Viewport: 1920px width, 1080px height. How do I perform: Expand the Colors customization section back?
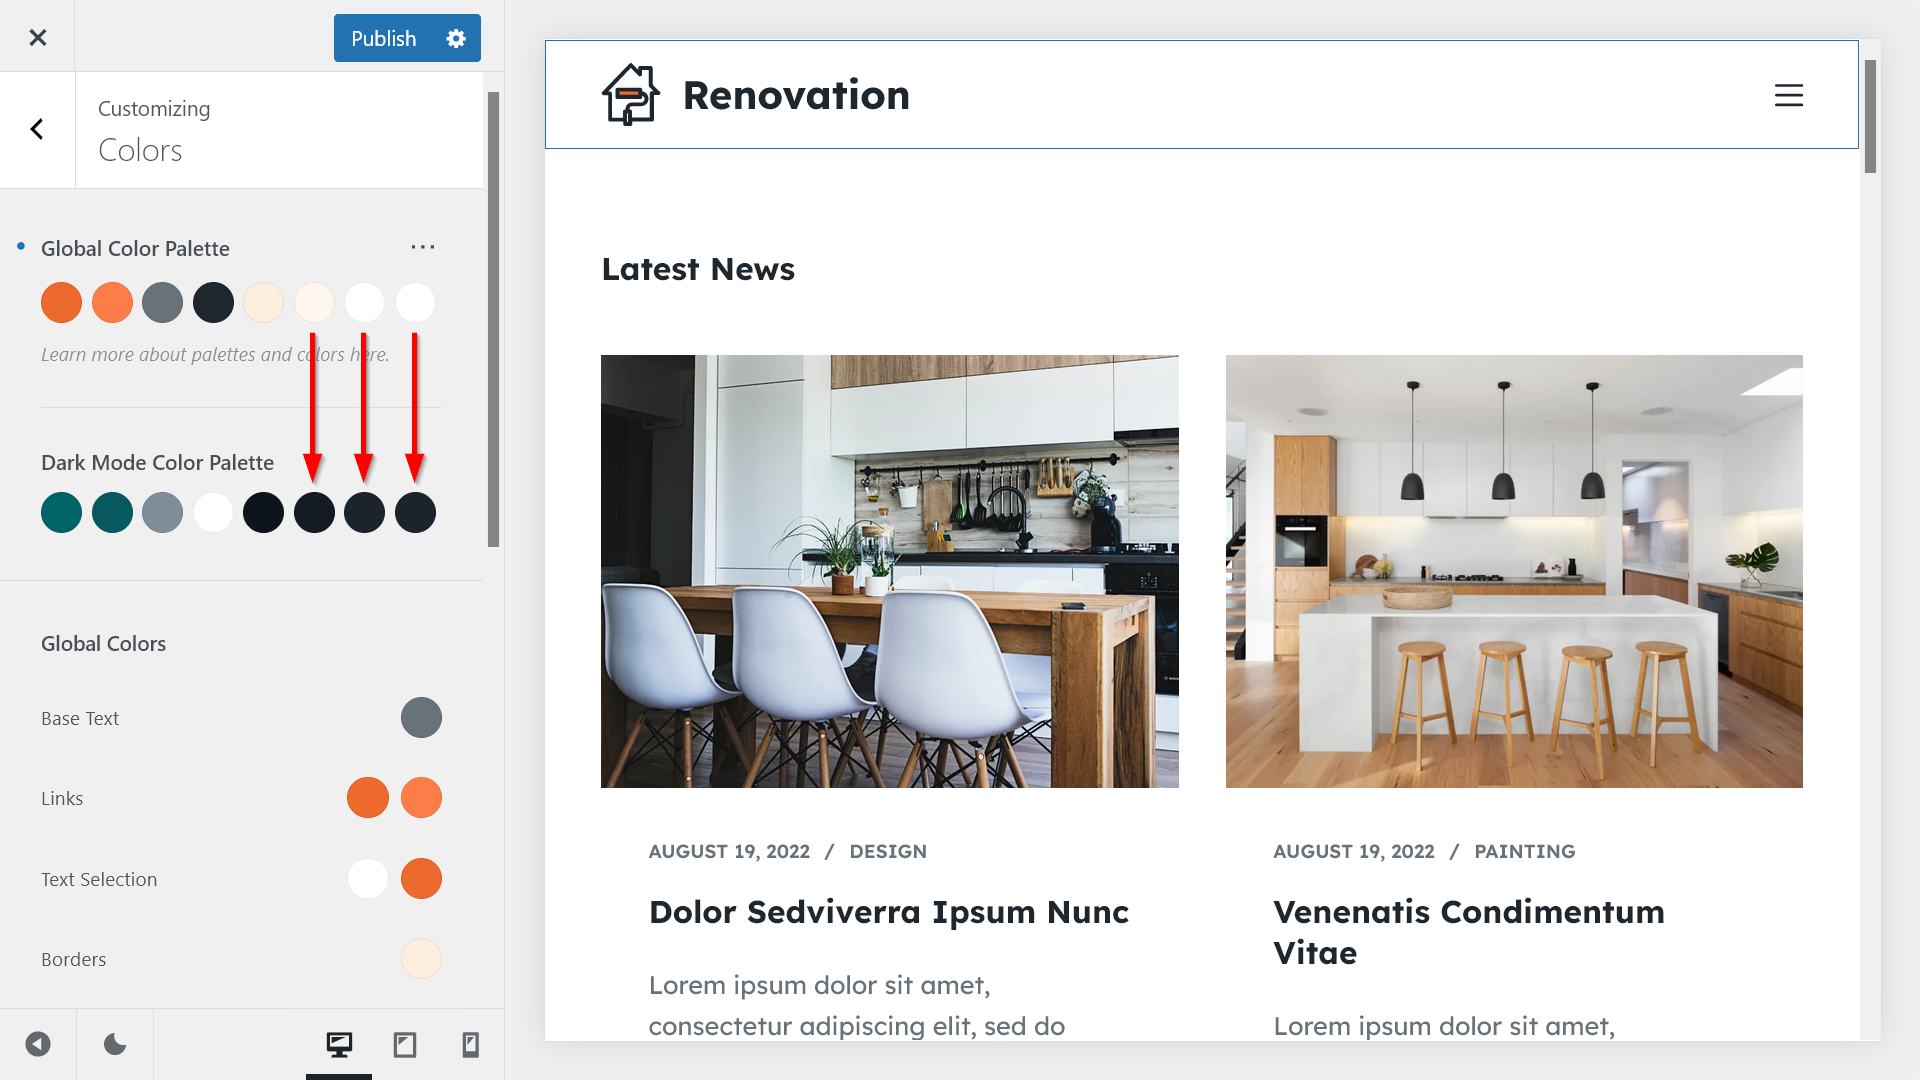36,128
